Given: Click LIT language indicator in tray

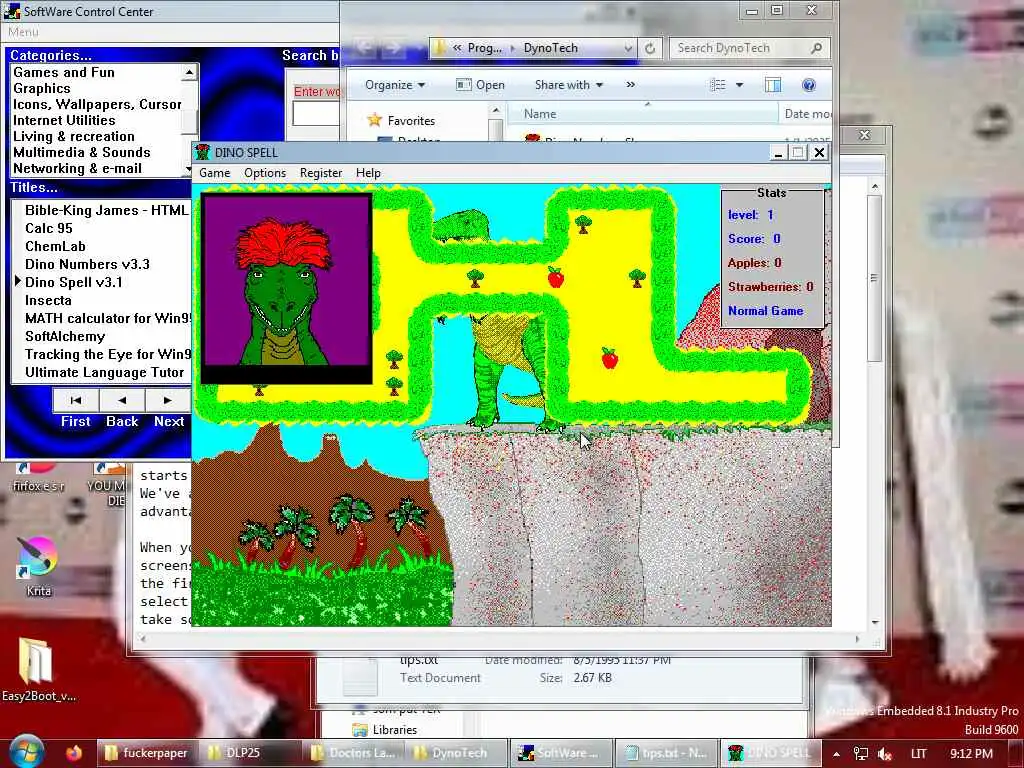Looking at the screenshot, I should 918,754.
